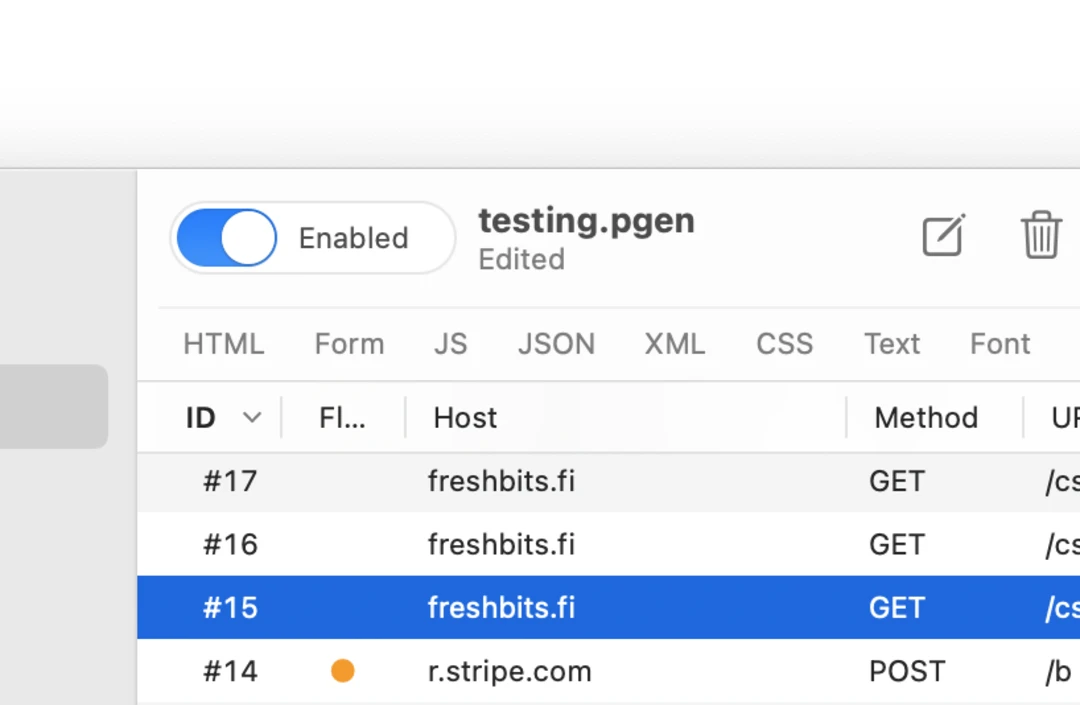Click the testing.pgen file title
Image resolution: width=1080 pixels, height=705 pixels.
coord(586,221)
